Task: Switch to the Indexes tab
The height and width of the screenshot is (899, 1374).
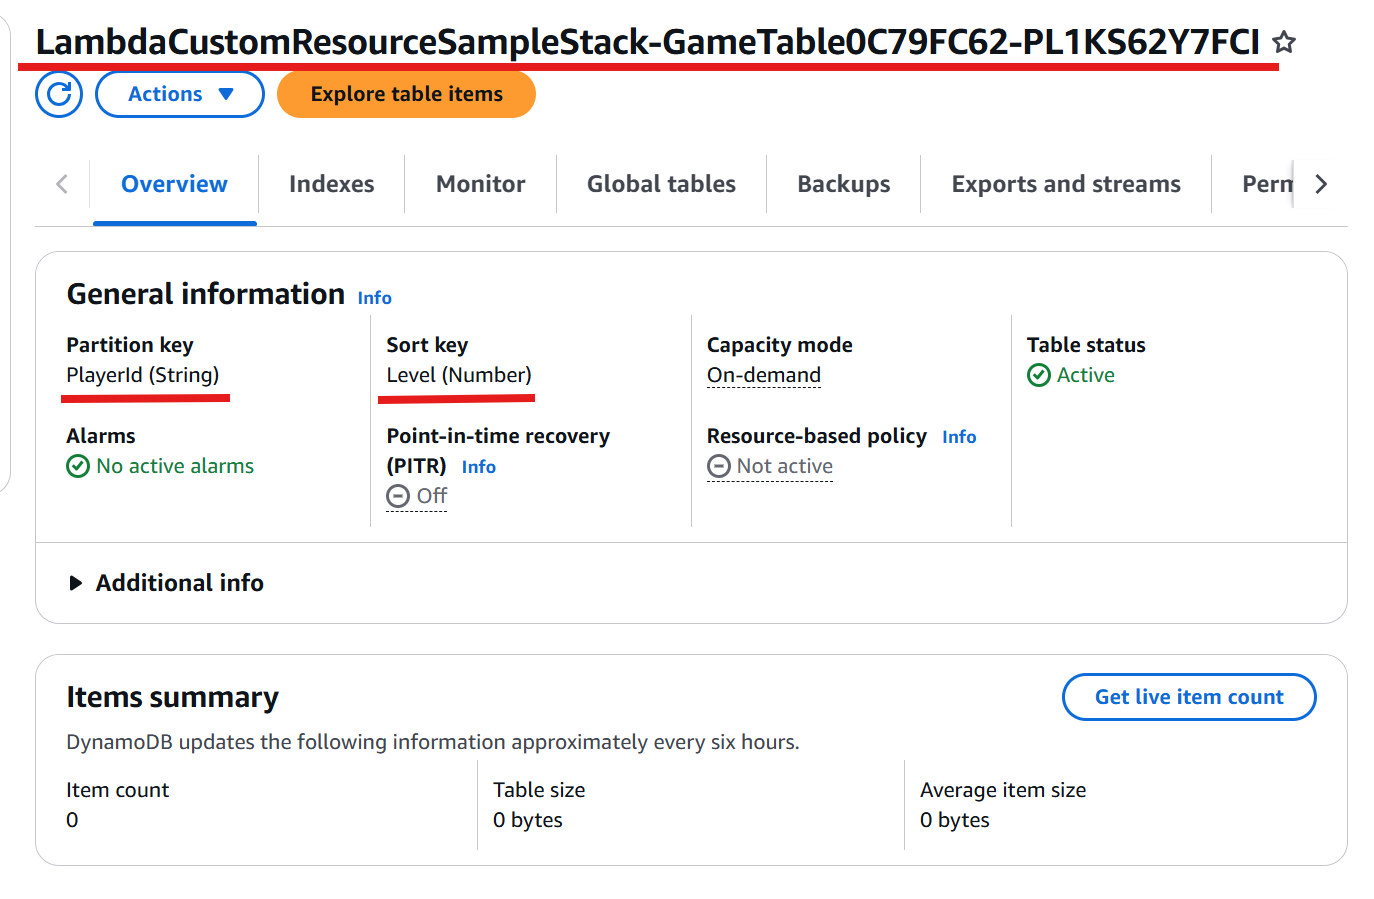Action: click(331, 184)
